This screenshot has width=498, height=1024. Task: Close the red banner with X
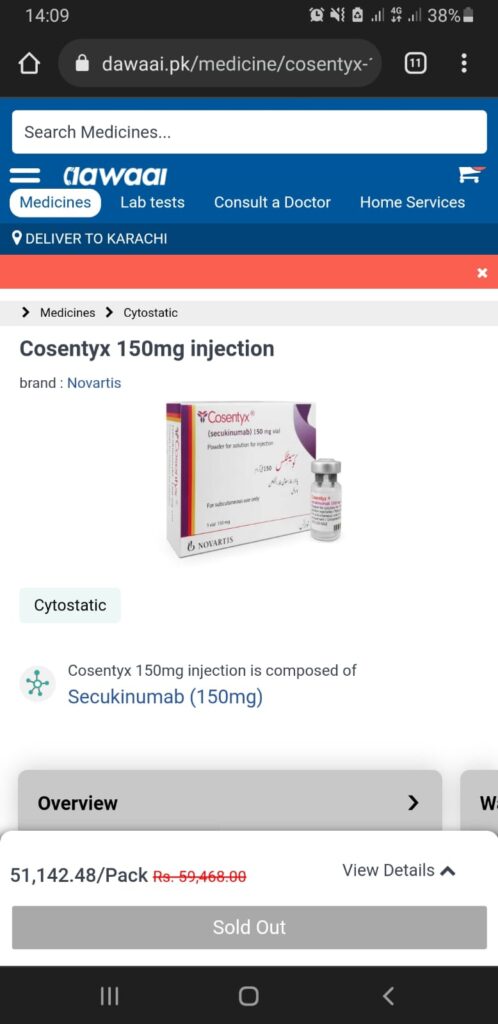point(482,273)
